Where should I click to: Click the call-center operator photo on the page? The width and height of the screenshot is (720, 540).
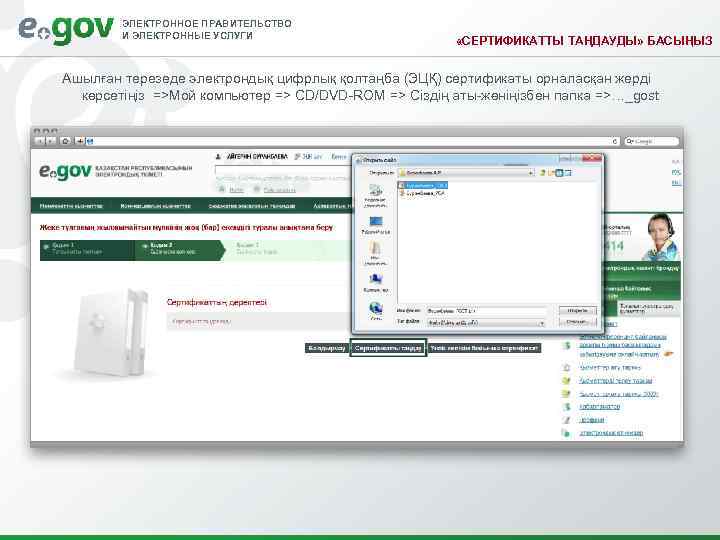662,236
